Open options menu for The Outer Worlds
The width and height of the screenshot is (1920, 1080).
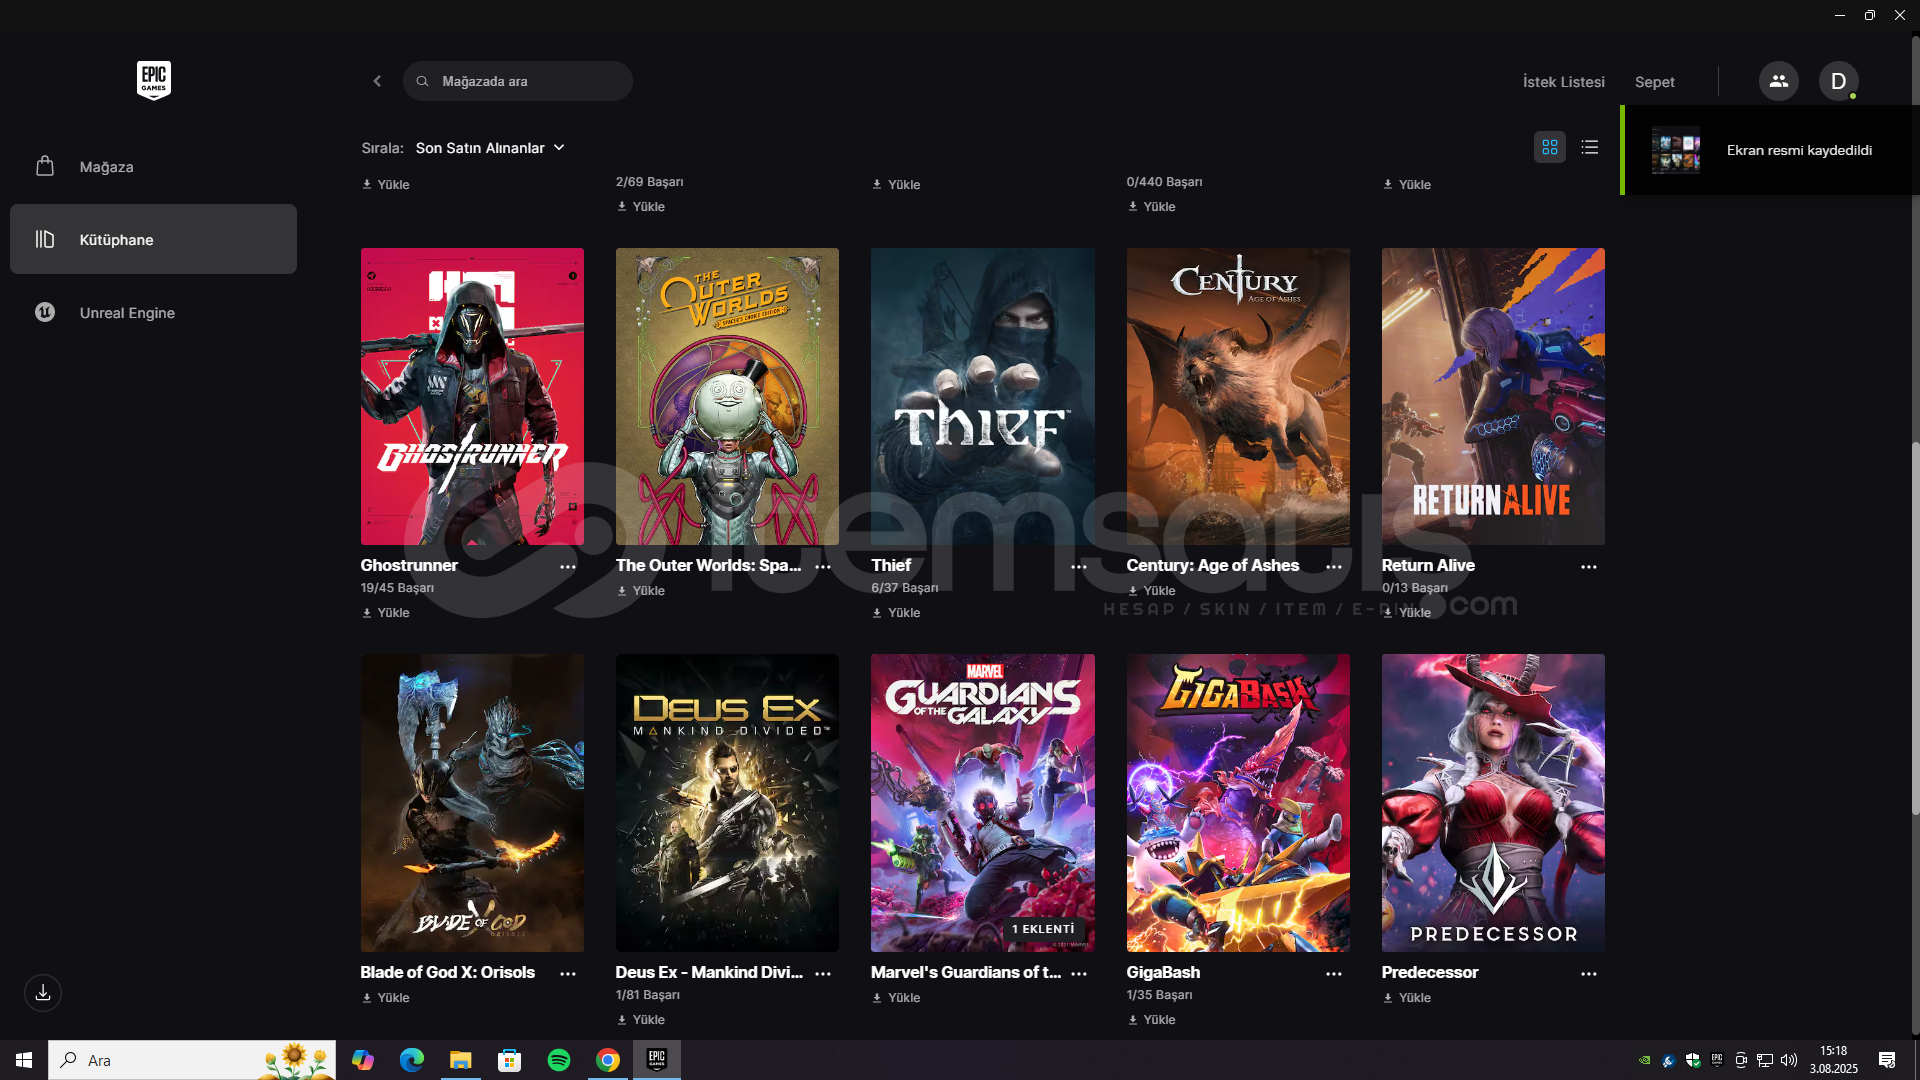(x=823, y=566)
